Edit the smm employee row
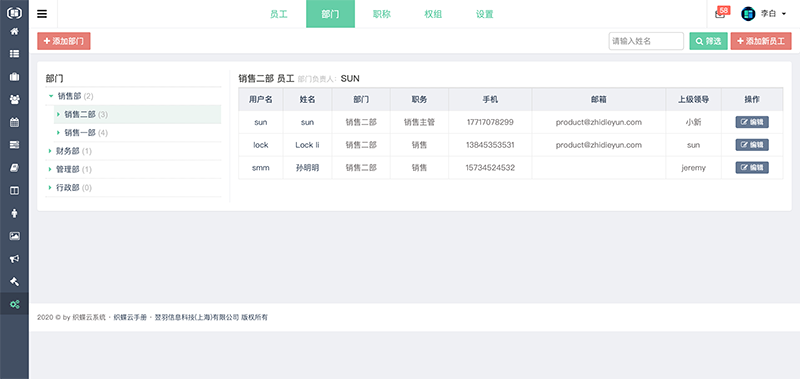Image resolution: width=800 pixels, height=379 pixels. (x=752, y=167)
